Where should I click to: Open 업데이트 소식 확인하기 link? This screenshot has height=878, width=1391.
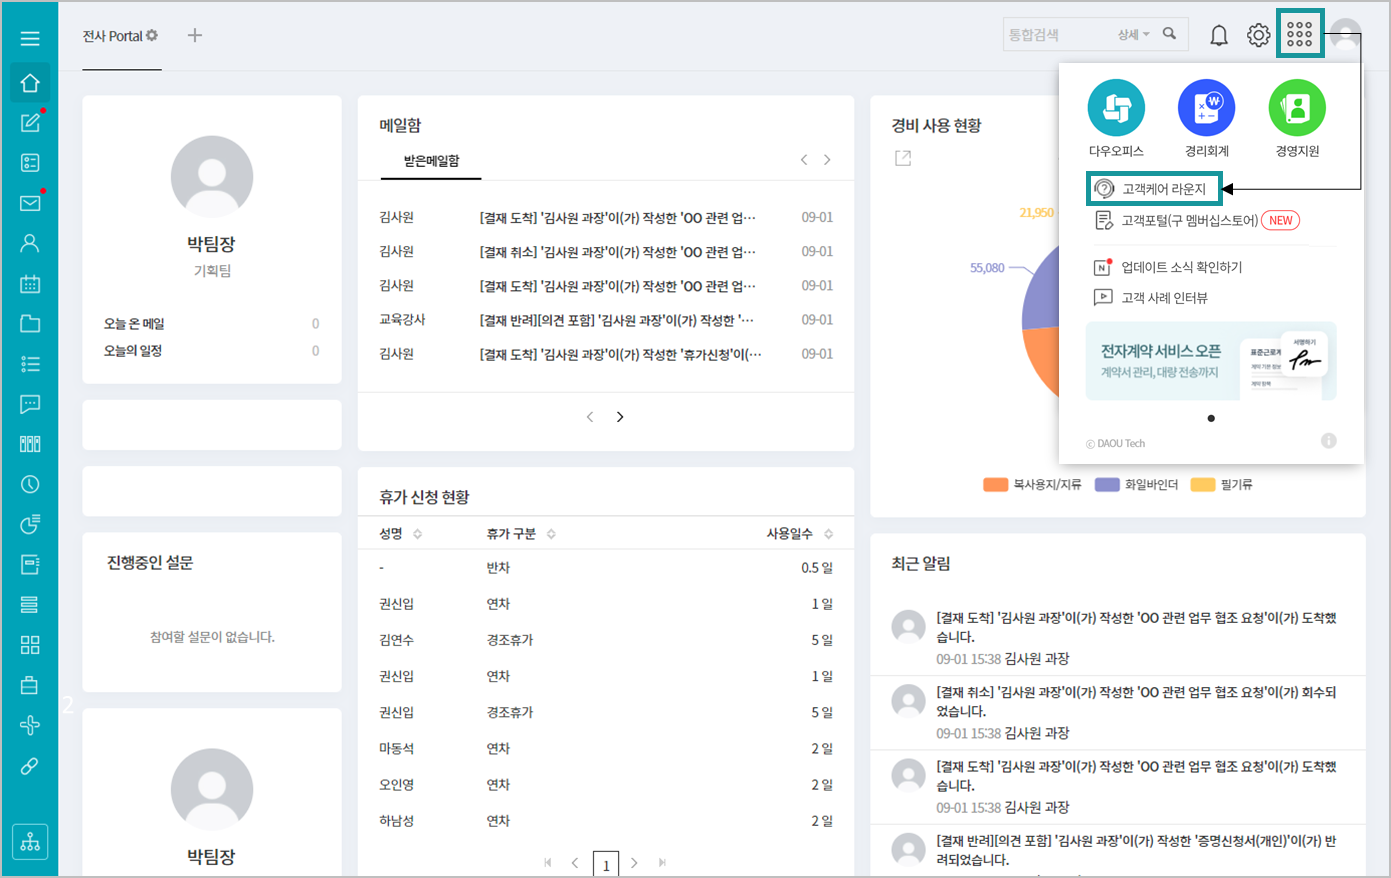[1181, 267]
